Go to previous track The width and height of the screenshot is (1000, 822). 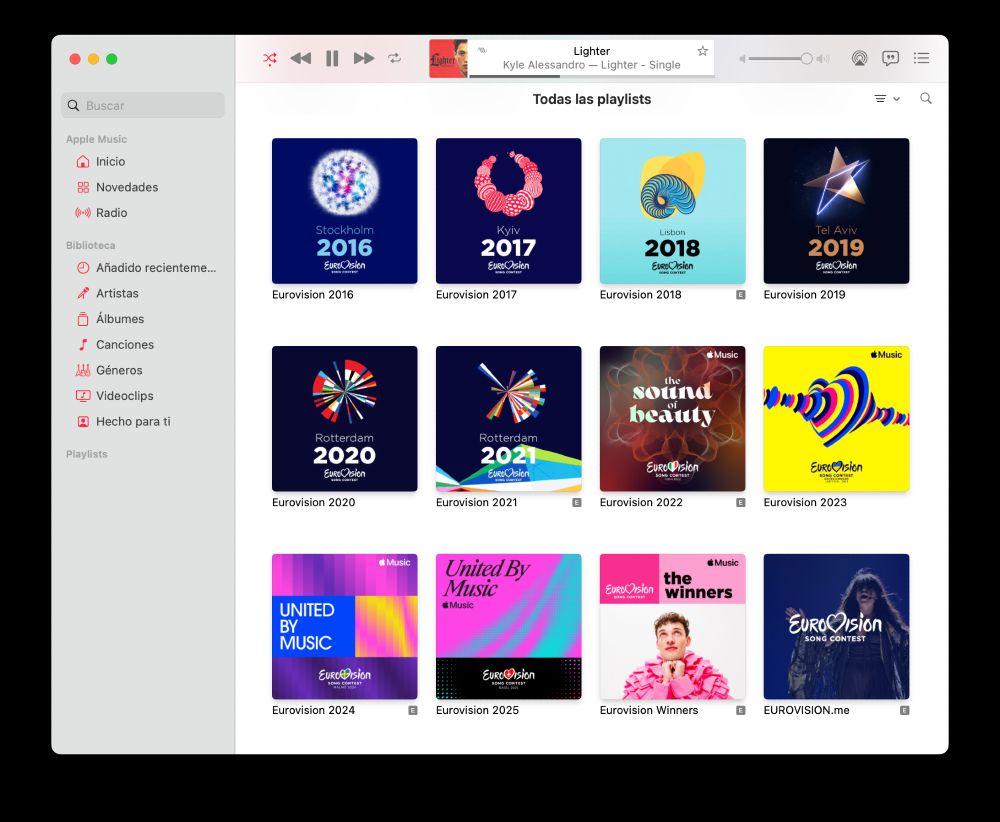[300, 59]
